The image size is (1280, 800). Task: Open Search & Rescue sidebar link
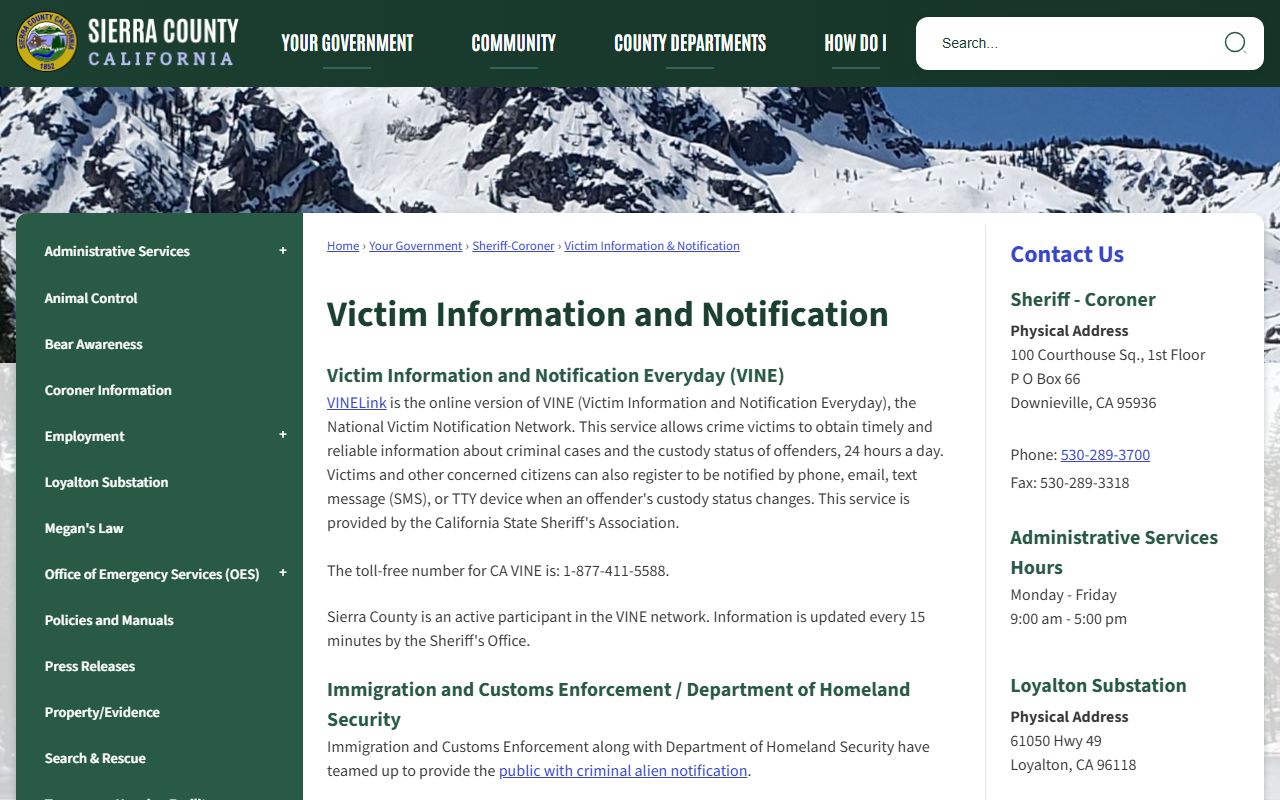95,758
